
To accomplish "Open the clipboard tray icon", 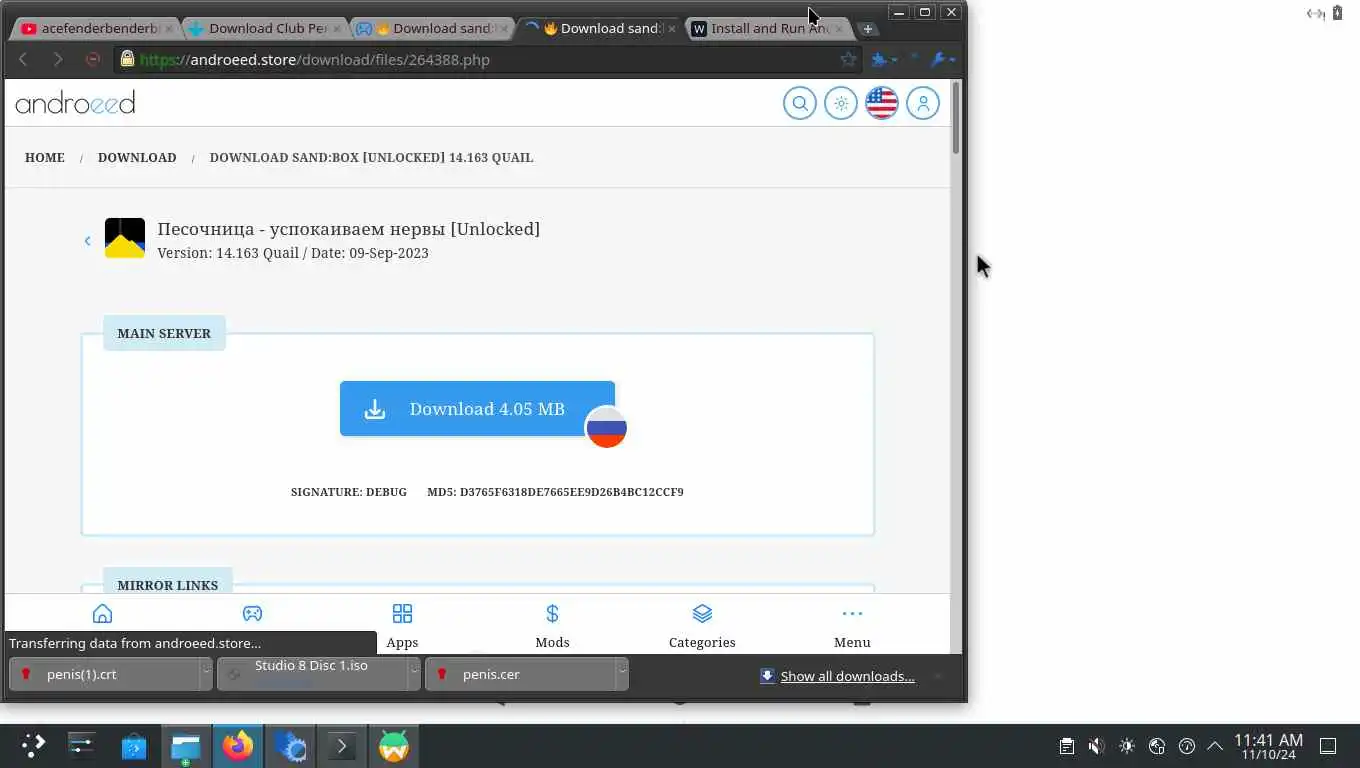I will tap(1067, 746).
